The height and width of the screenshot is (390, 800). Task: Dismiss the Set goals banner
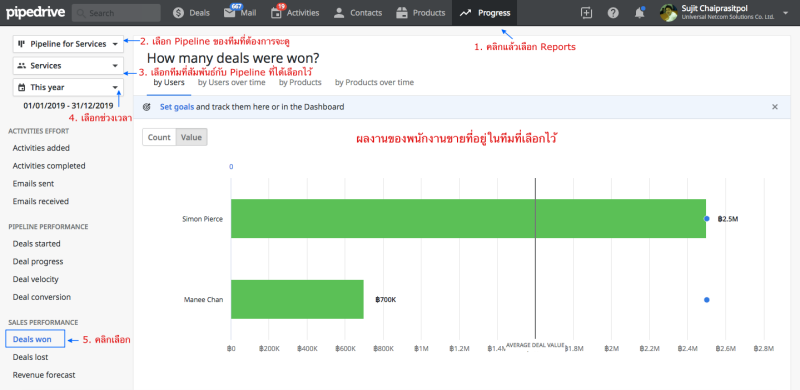775,107
